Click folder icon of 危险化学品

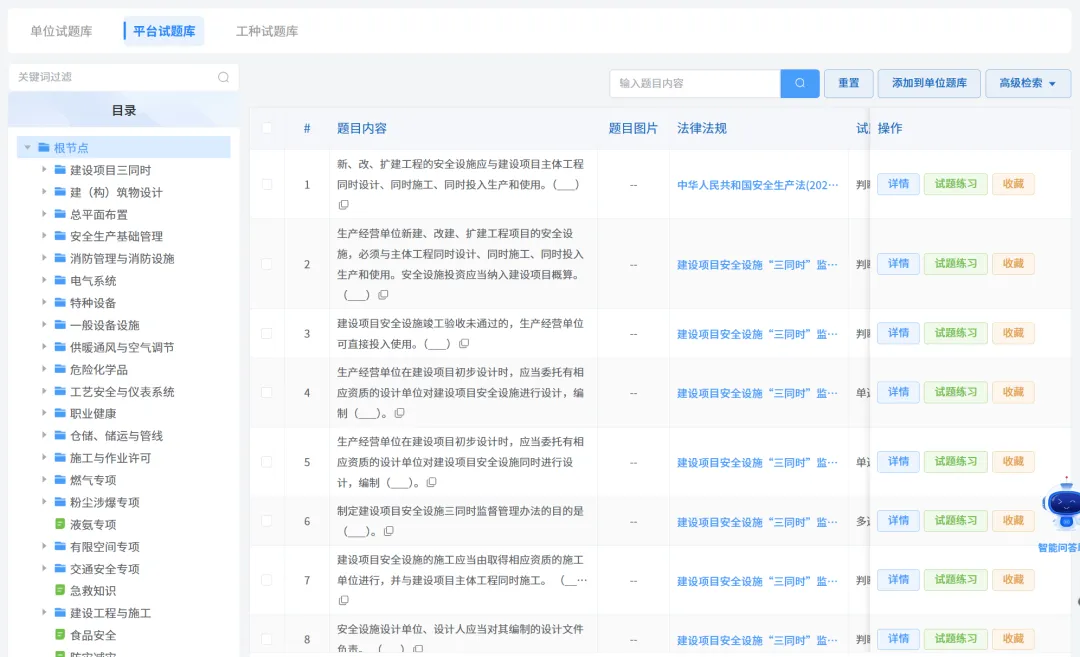60,369
